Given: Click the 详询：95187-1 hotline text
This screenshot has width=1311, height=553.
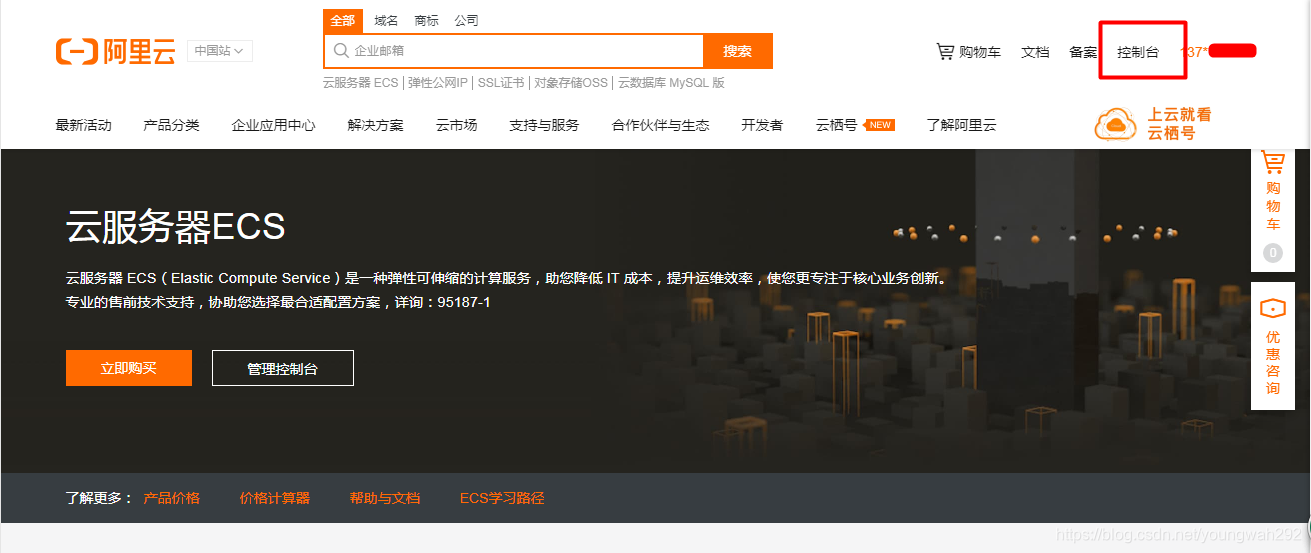Looking at the screenshot, I should 443,302.
